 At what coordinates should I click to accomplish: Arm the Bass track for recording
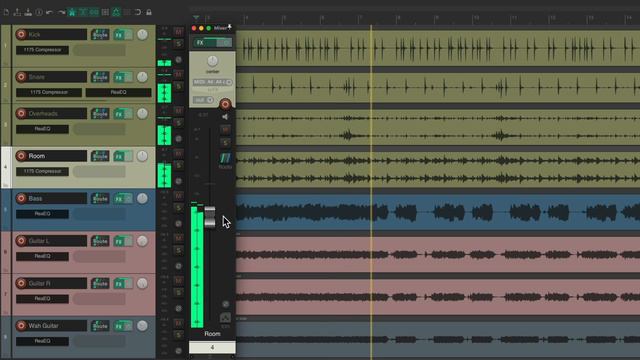[x=21, y=198]
